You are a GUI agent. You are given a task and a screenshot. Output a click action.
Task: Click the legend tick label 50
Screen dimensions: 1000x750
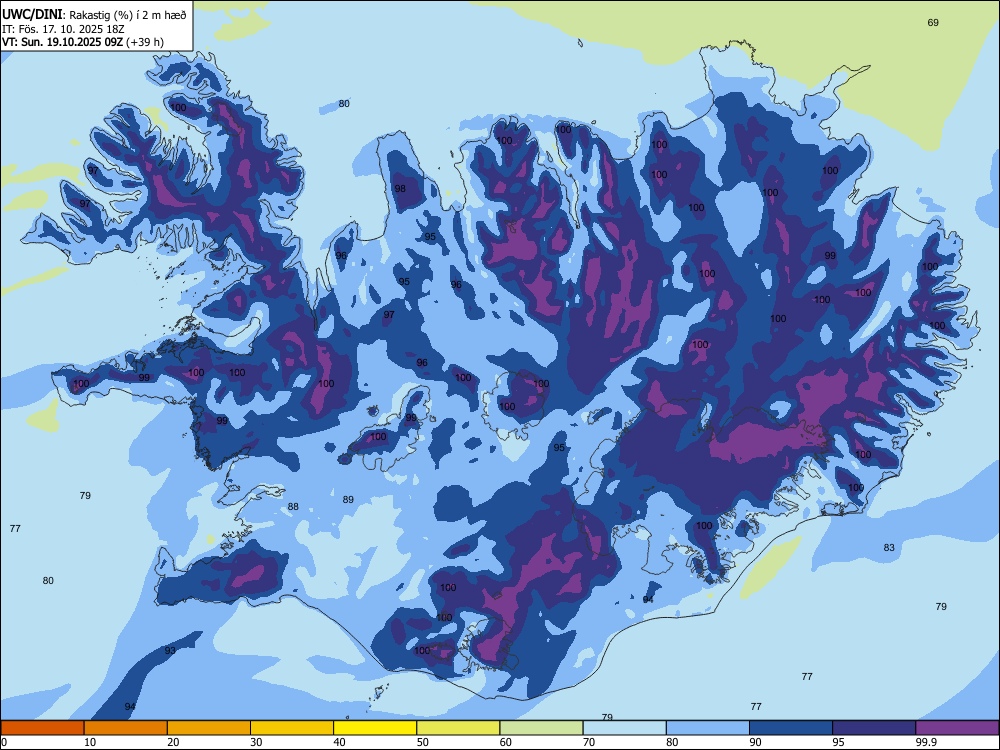click(x=423, y=742)
